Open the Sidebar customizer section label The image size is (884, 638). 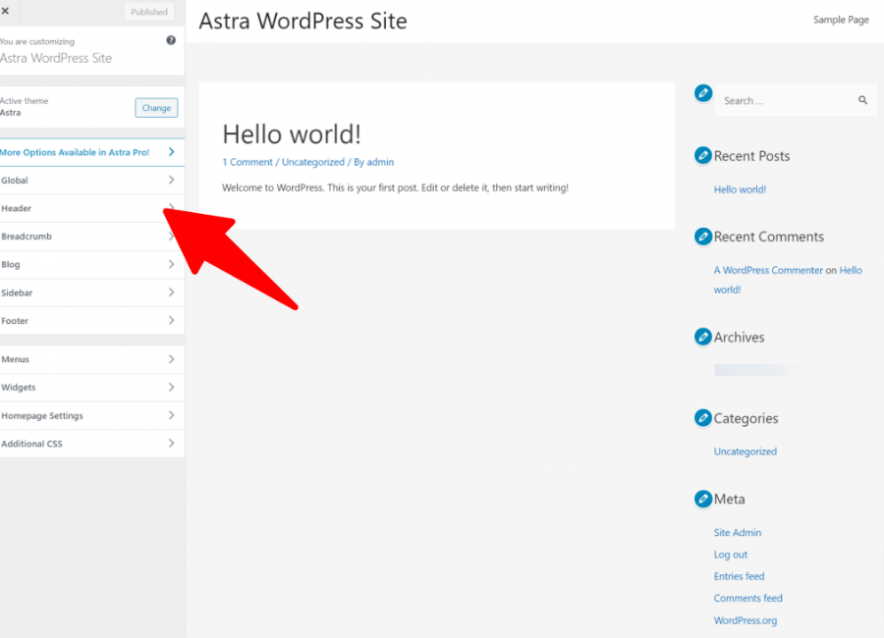tap(17, 293)
